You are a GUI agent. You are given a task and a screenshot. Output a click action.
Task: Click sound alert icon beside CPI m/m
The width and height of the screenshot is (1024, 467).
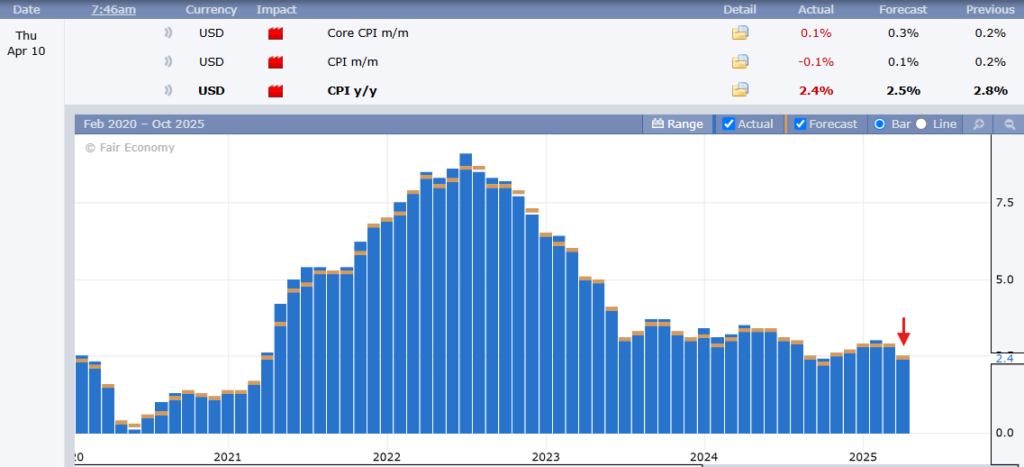(169, 62)
